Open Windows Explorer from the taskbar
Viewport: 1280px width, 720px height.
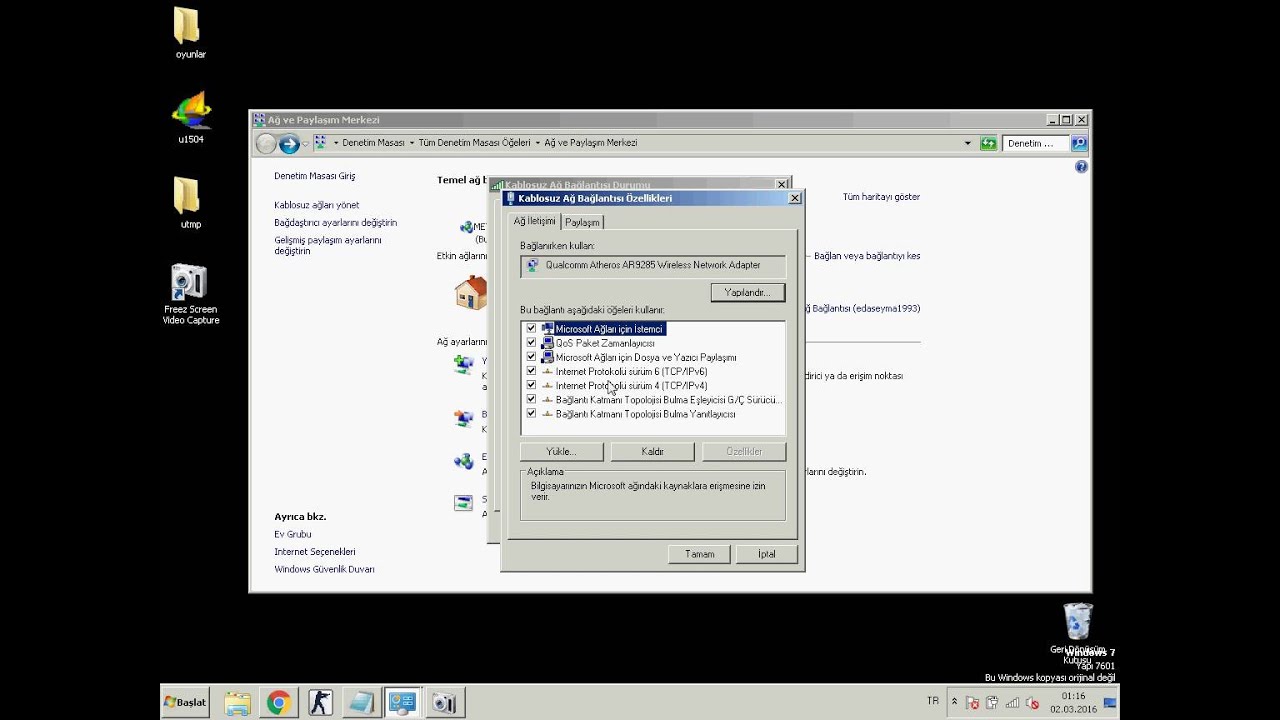[237, 703]
